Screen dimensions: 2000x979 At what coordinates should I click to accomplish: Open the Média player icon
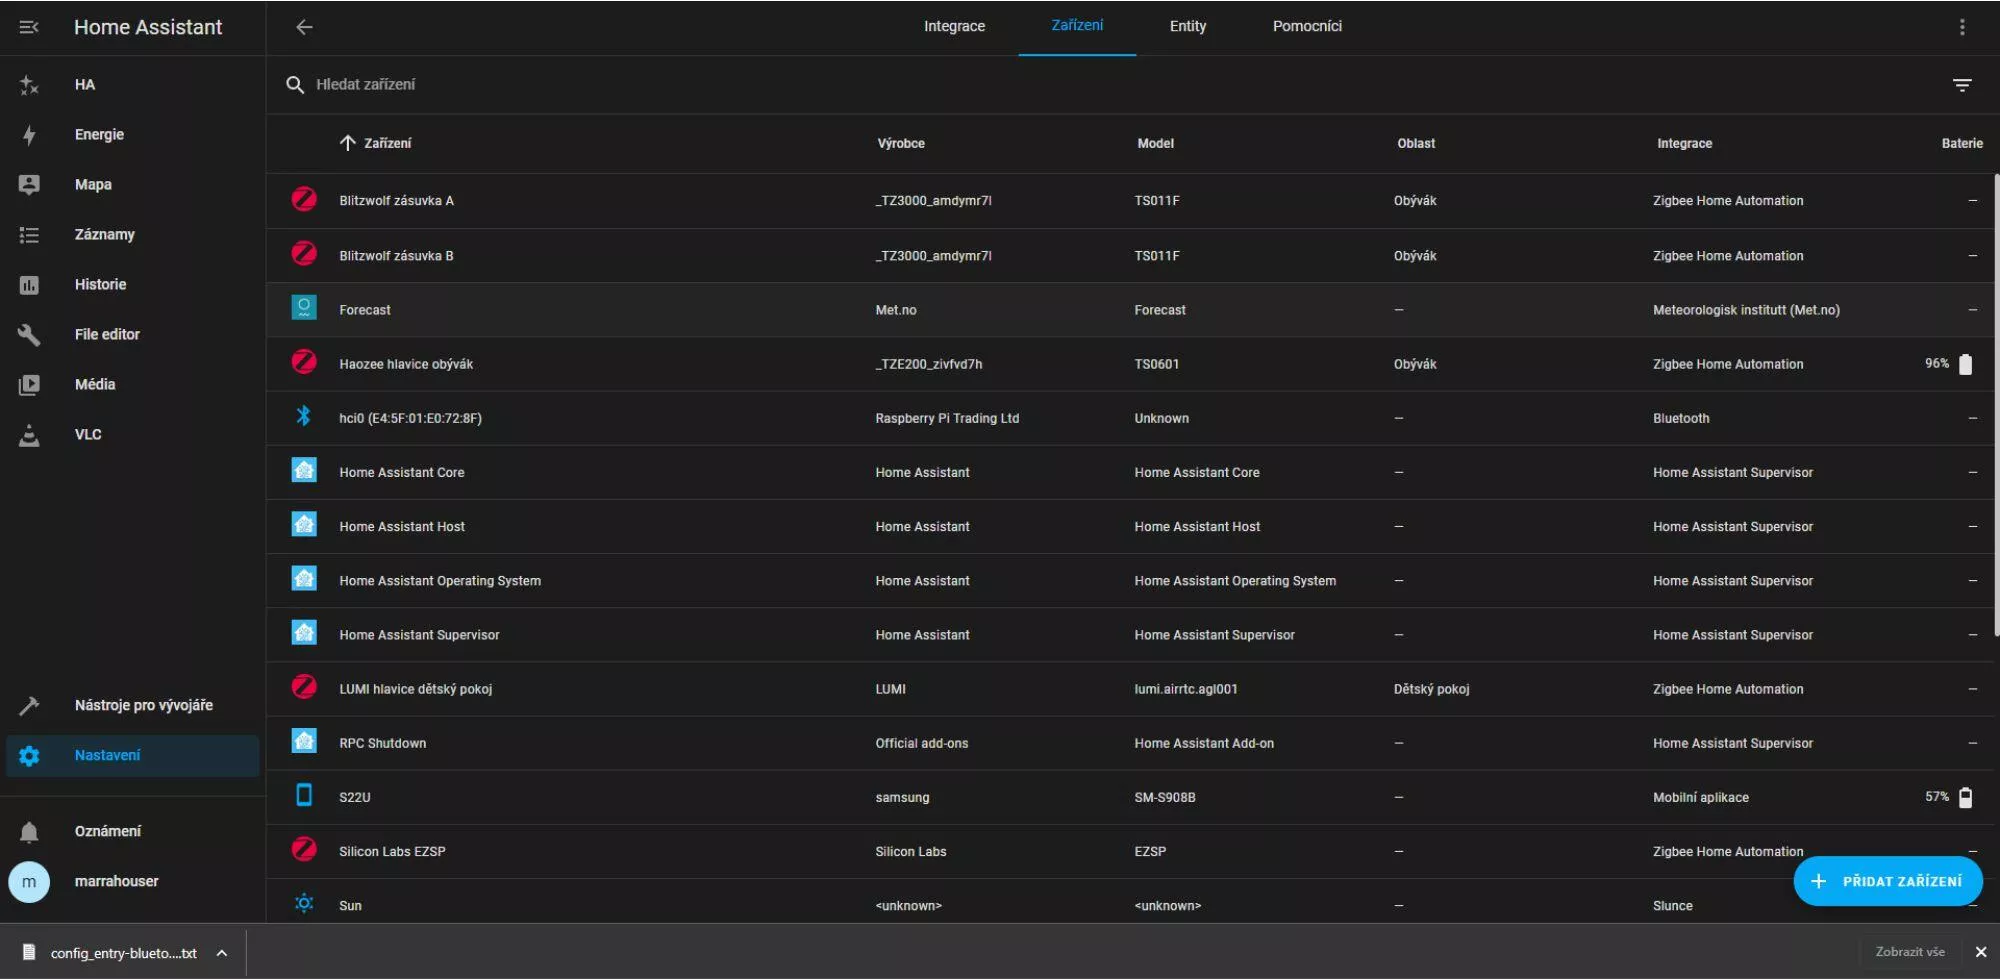pos(29,385)
